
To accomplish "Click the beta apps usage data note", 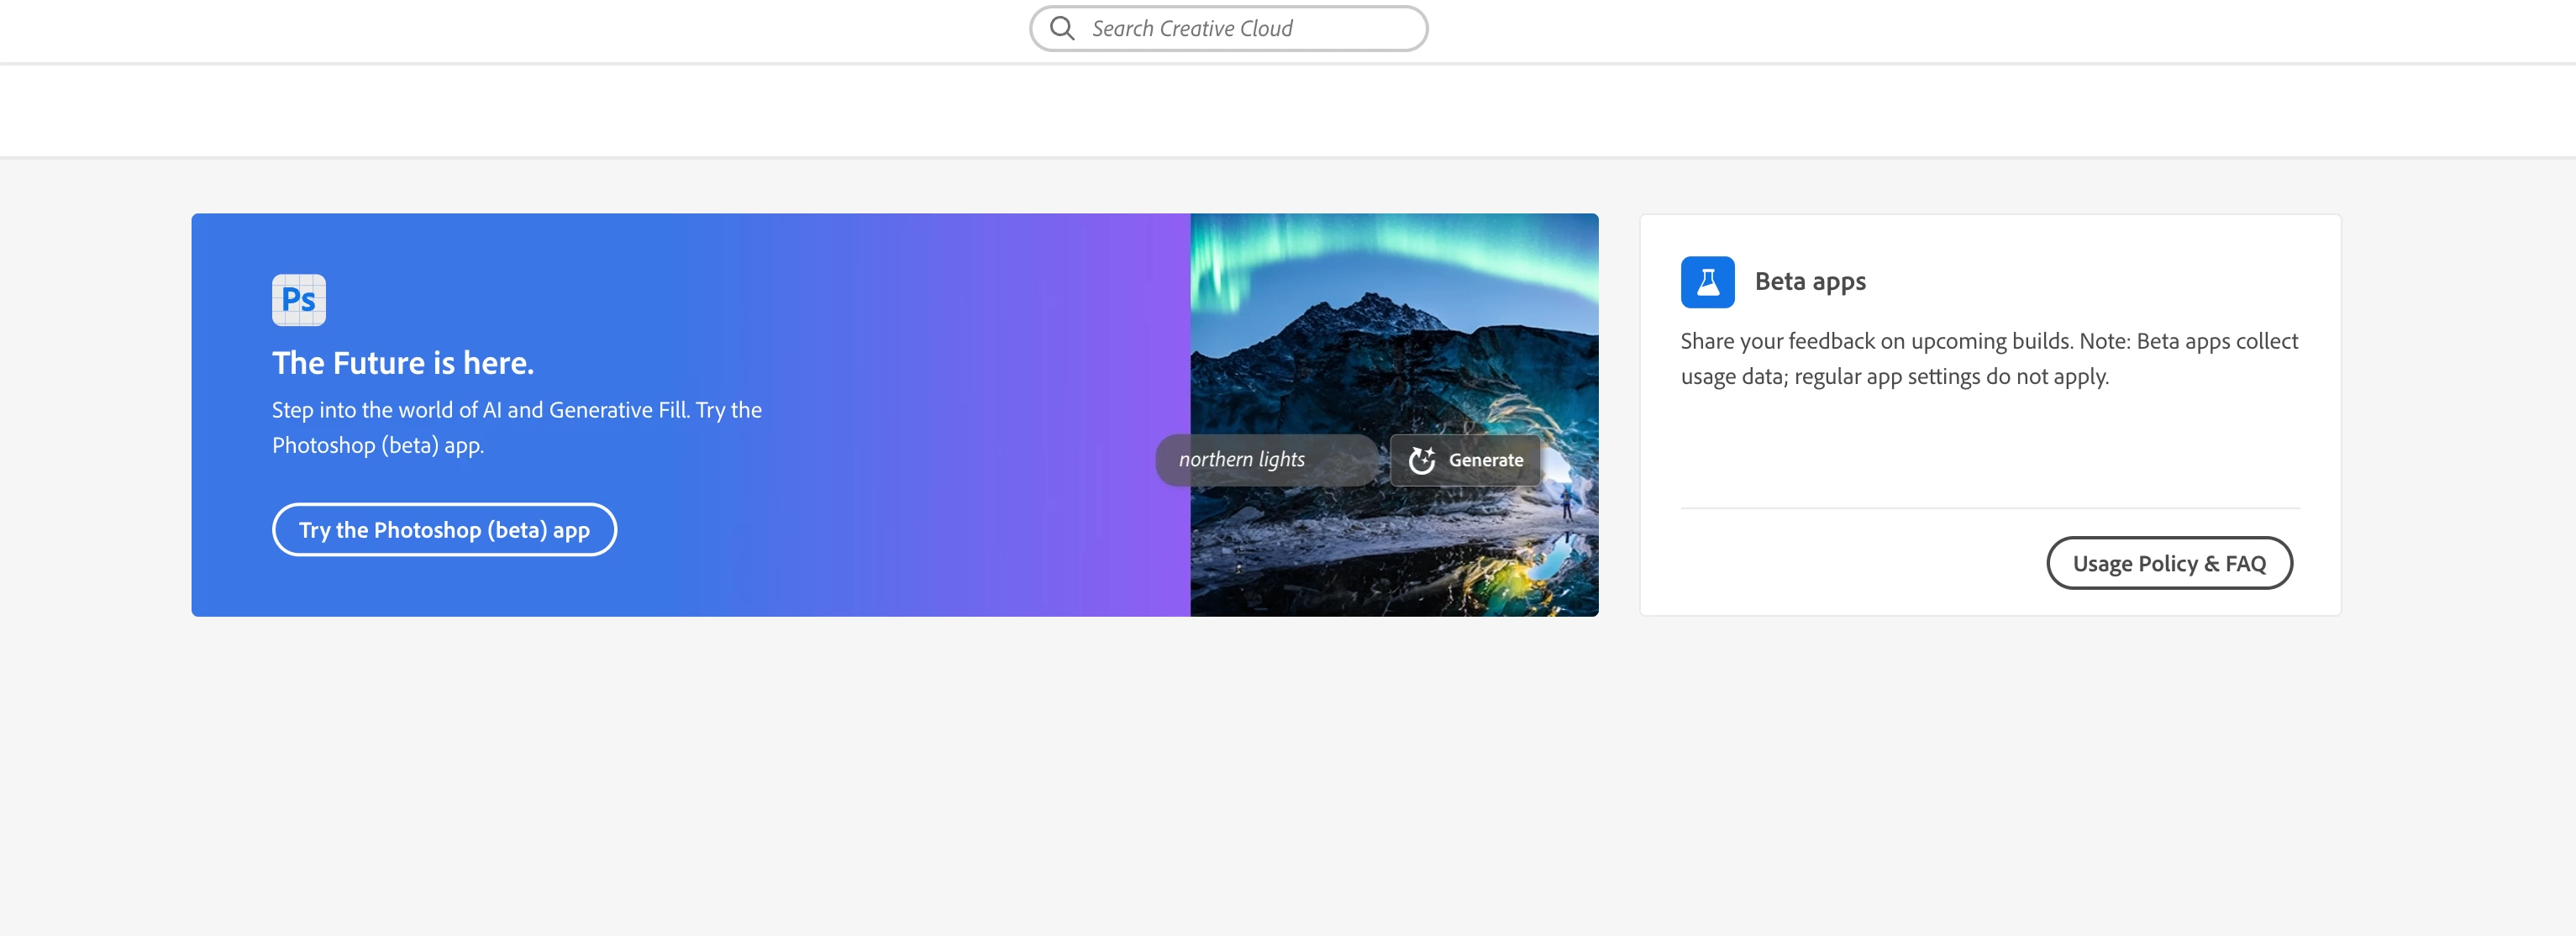I will click(1988, 358).
